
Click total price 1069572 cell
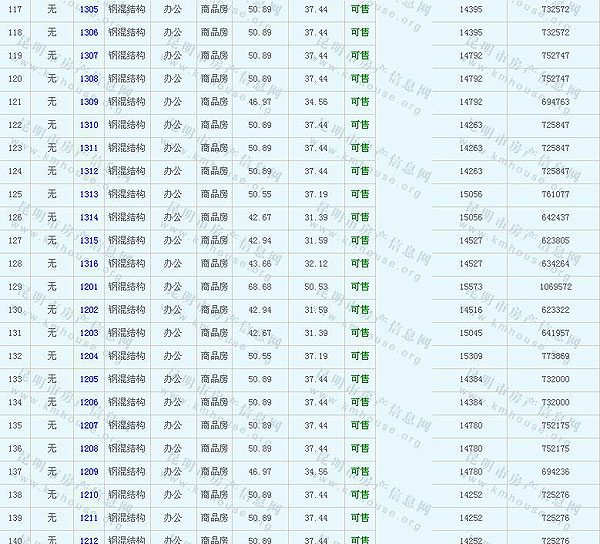click(554, 287)
